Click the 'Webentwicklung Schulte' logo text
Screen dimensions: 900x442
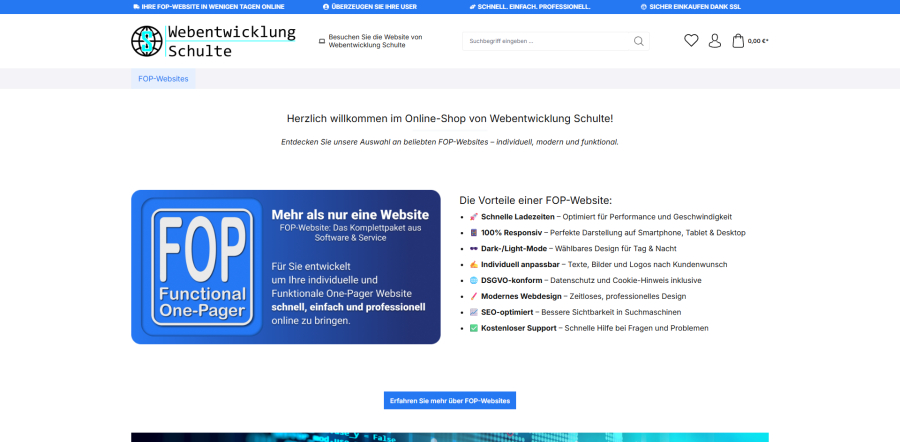[230, 41]
